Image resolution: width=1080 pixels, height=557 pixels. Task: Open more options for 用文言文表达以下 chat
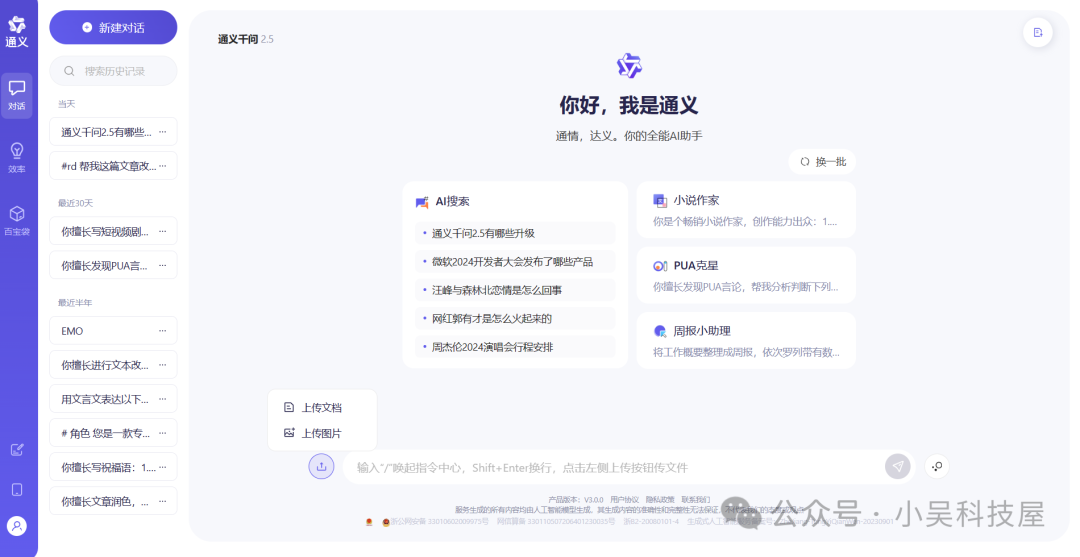[163, 399]
